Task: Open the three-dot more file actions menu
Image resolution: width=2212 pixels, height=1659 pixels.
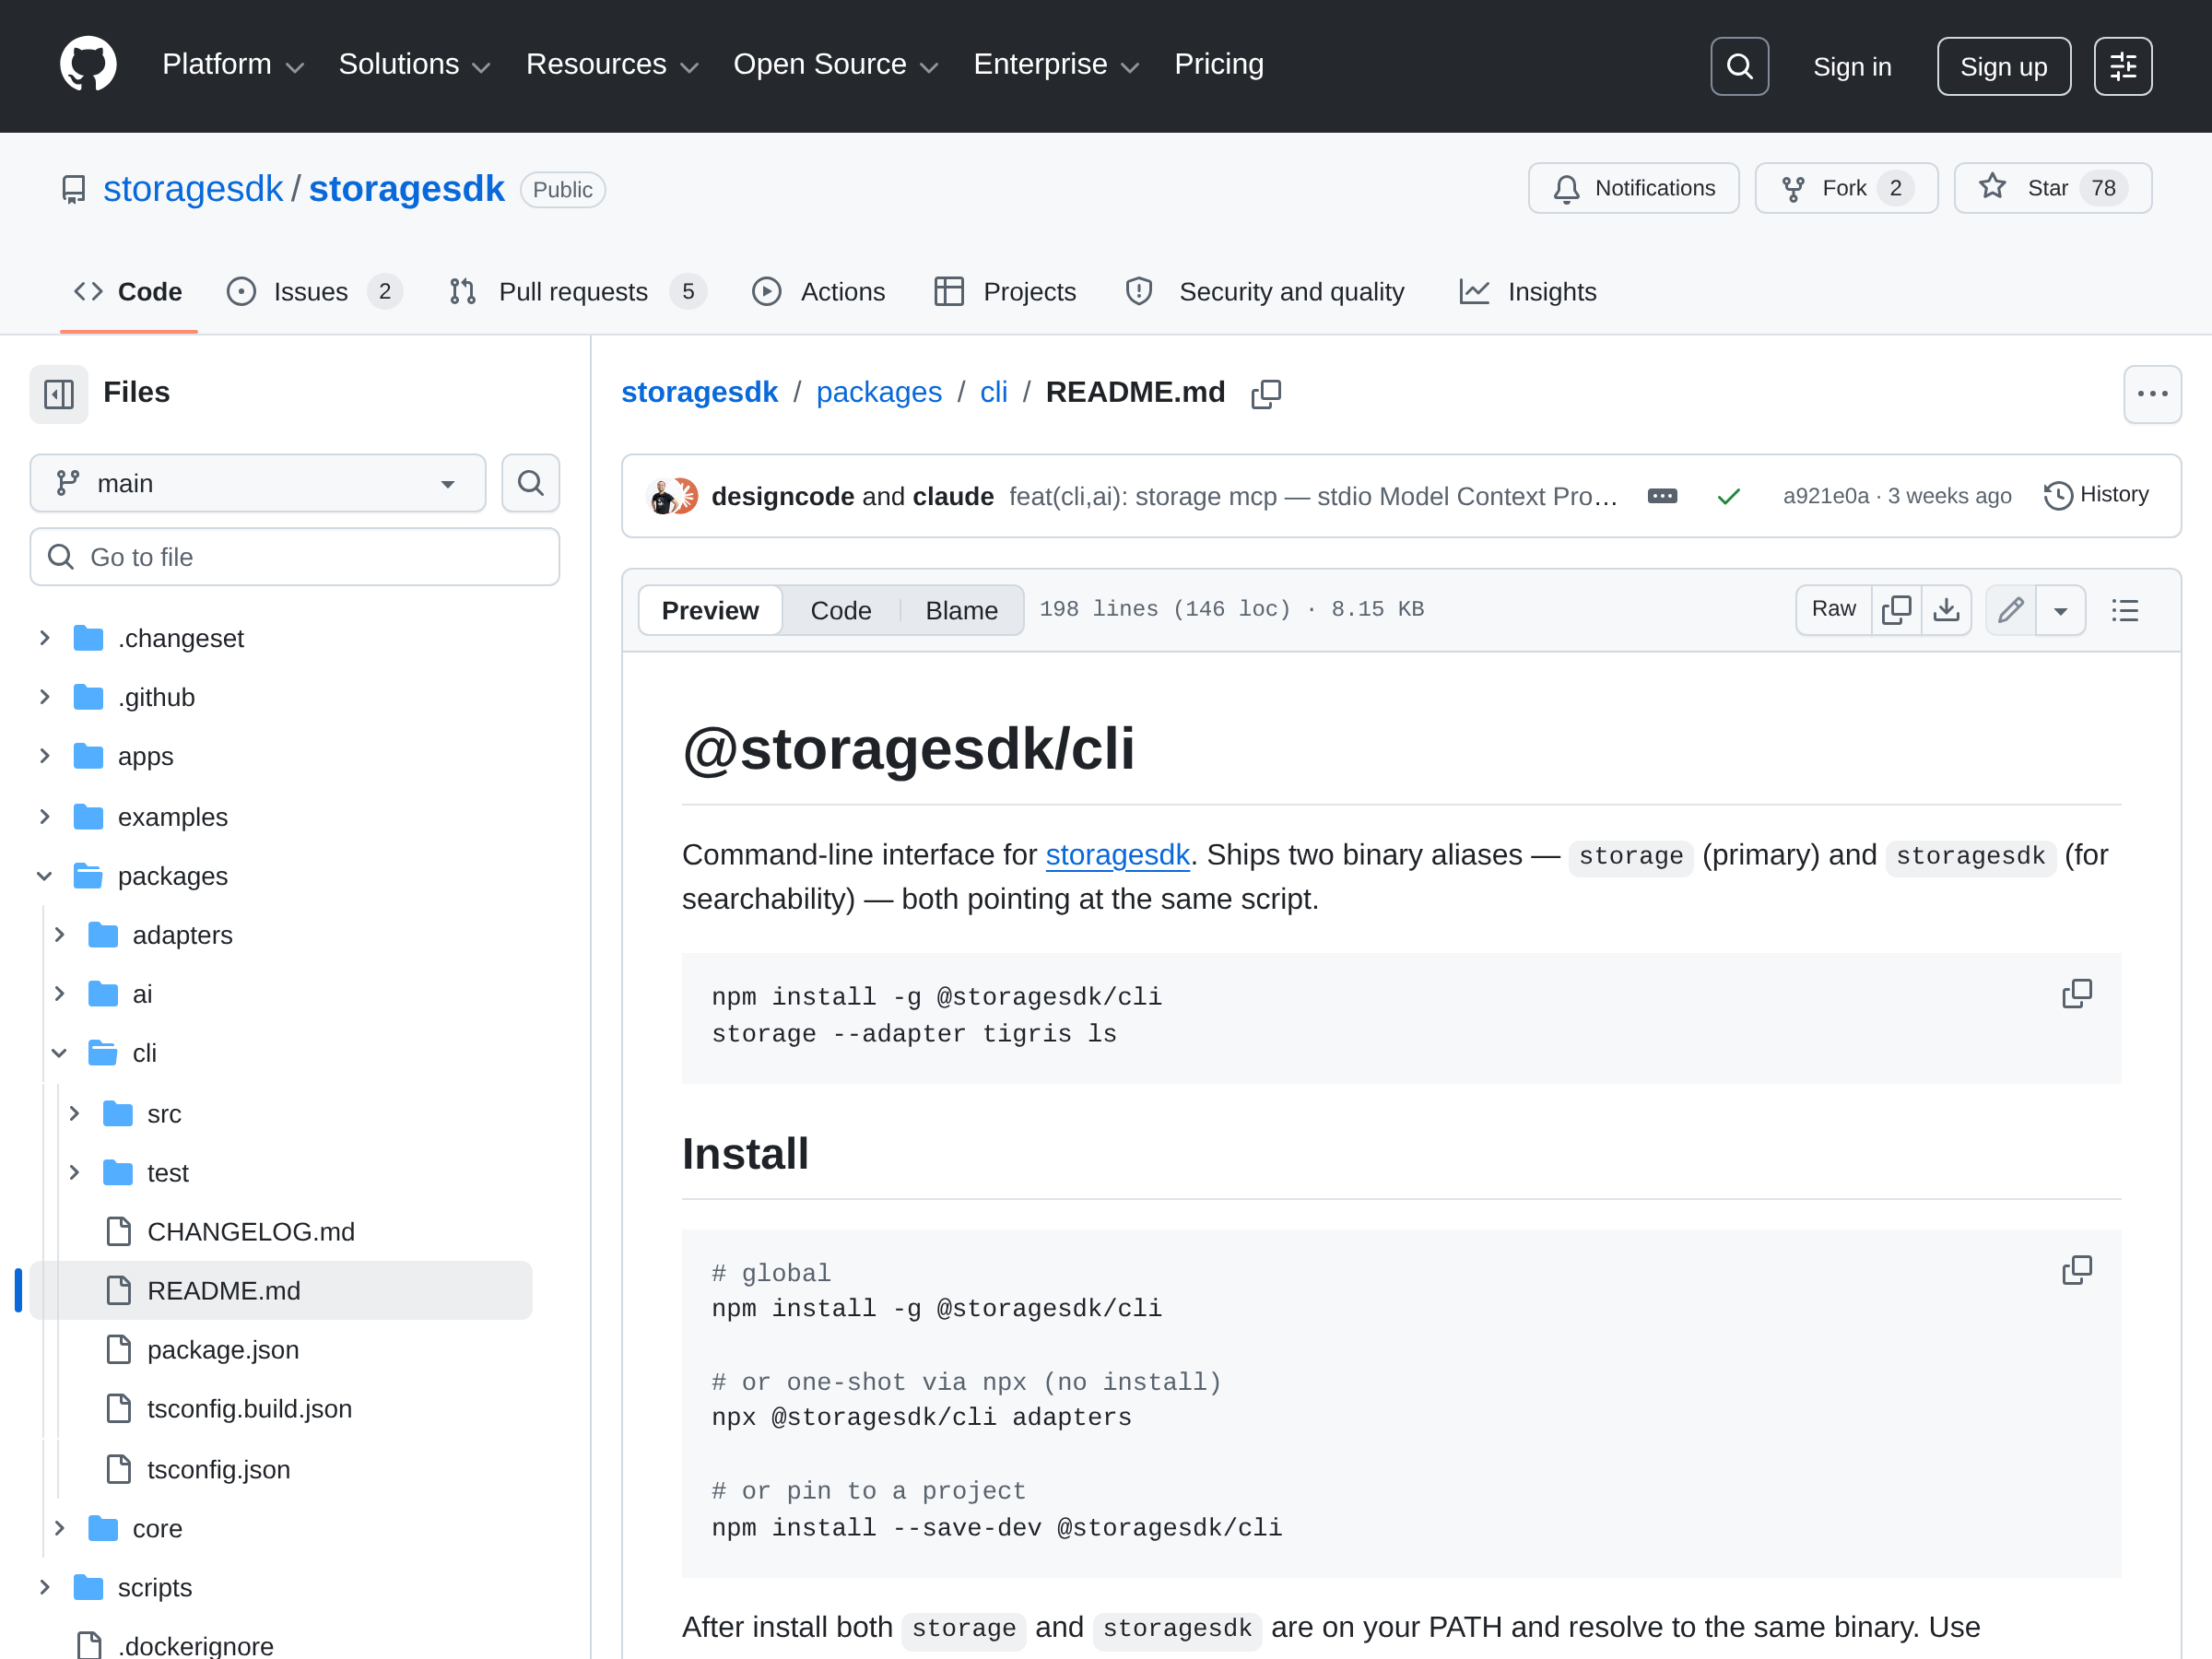Action: coord(2152,393)
